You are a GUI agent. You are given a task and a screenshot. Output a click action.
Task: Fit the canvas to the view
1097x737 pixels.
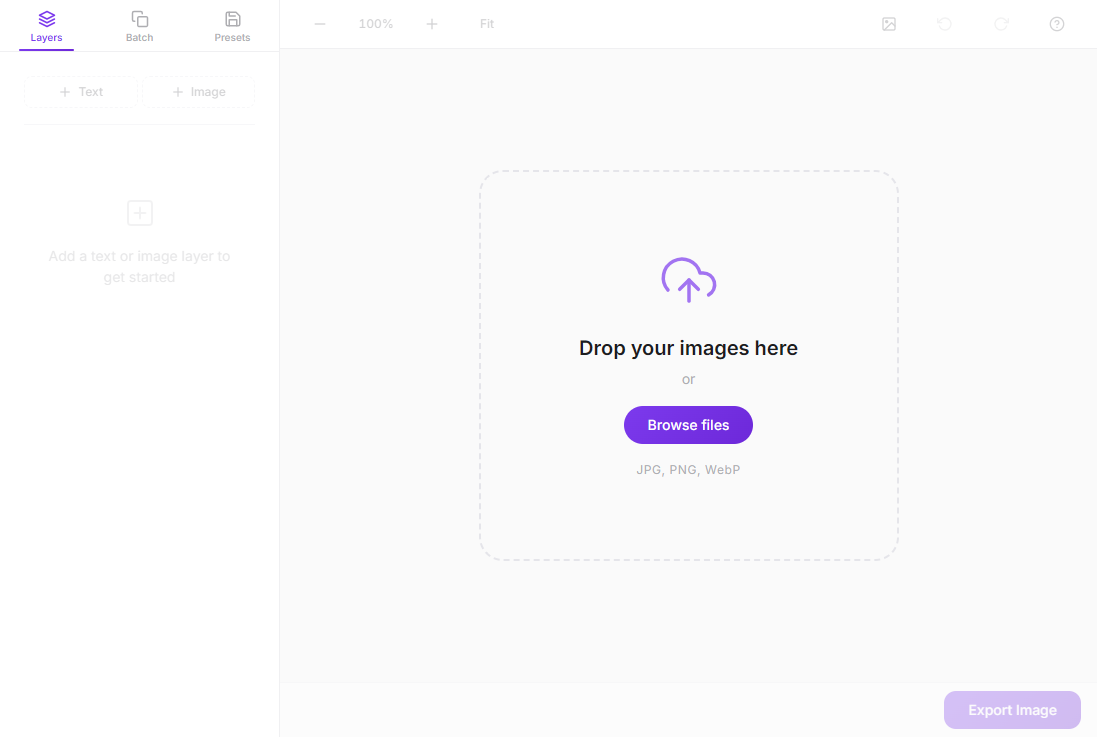pyautogui.click(x=487, y=24)
